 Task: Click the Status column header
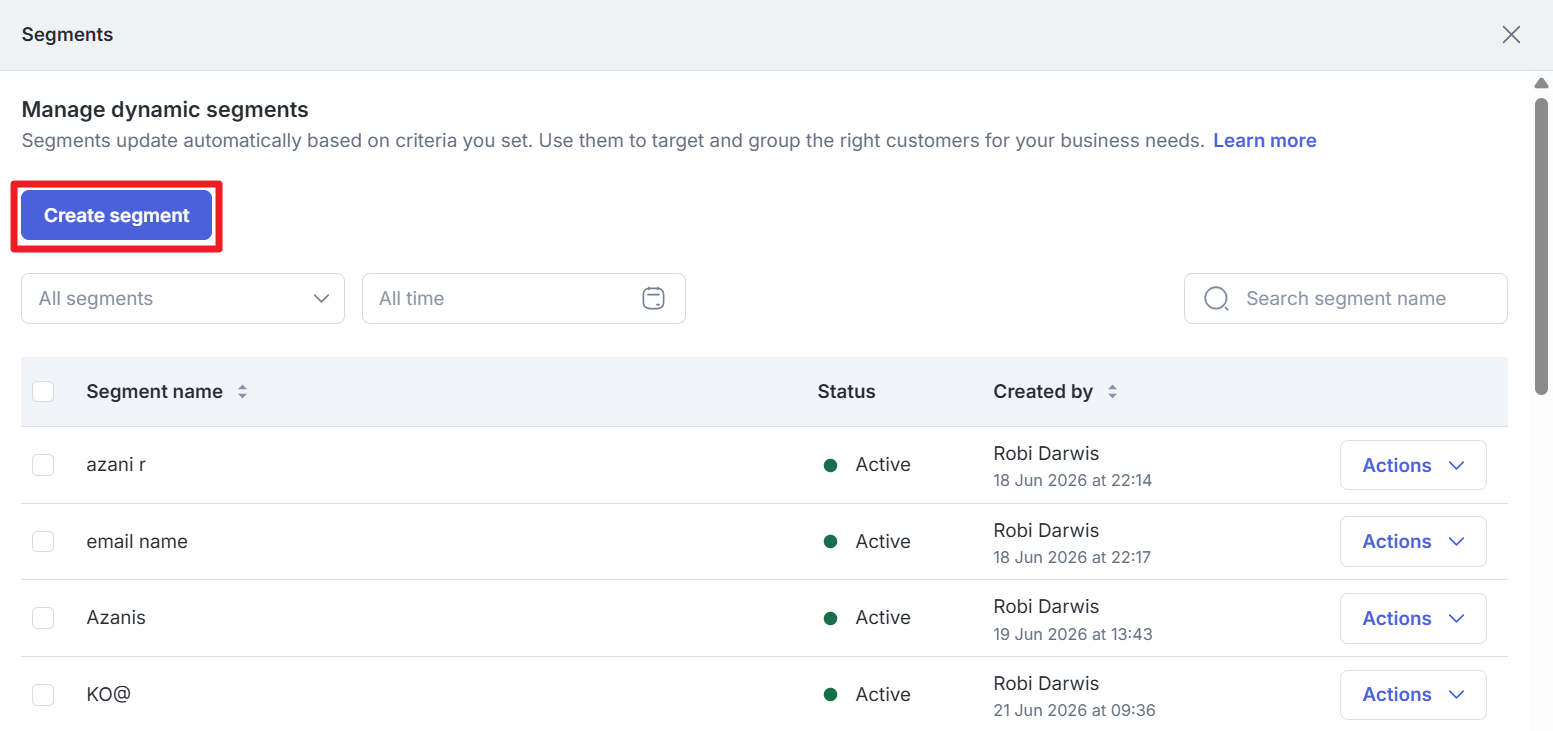[846, 392]
